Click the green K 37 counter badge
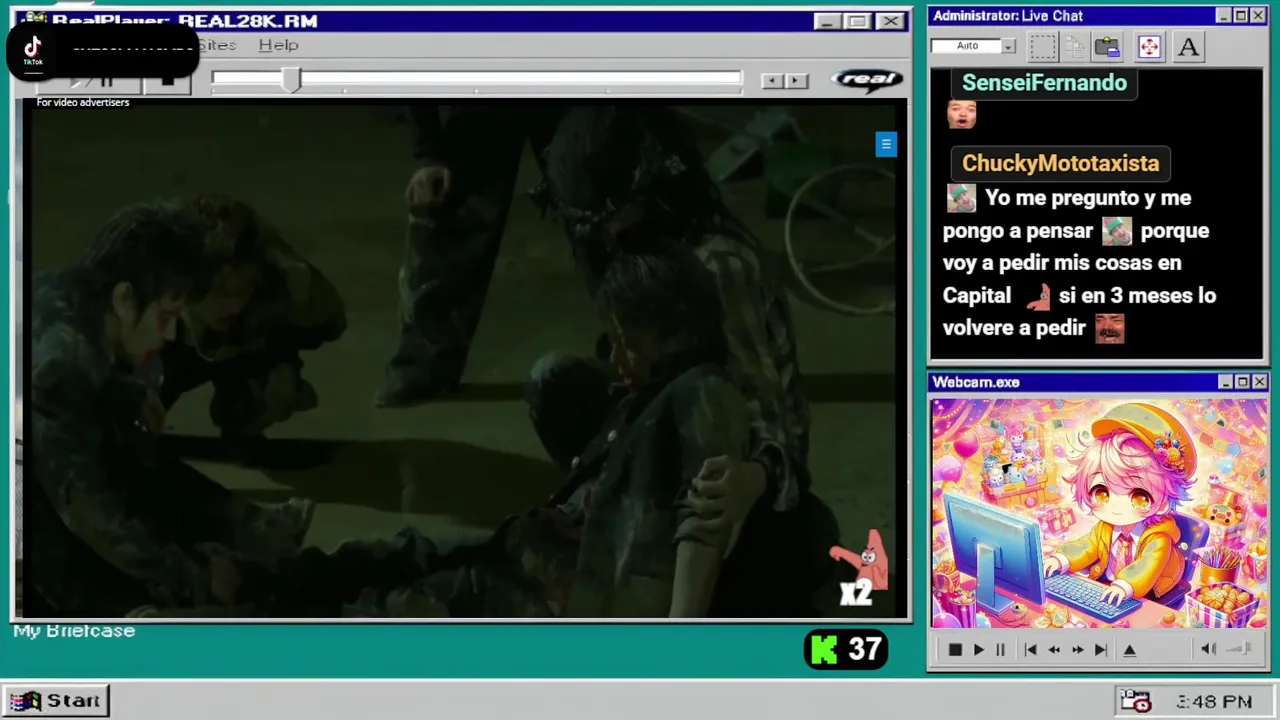This screenshot has height=720, width=1280. (x=846, y=650)
